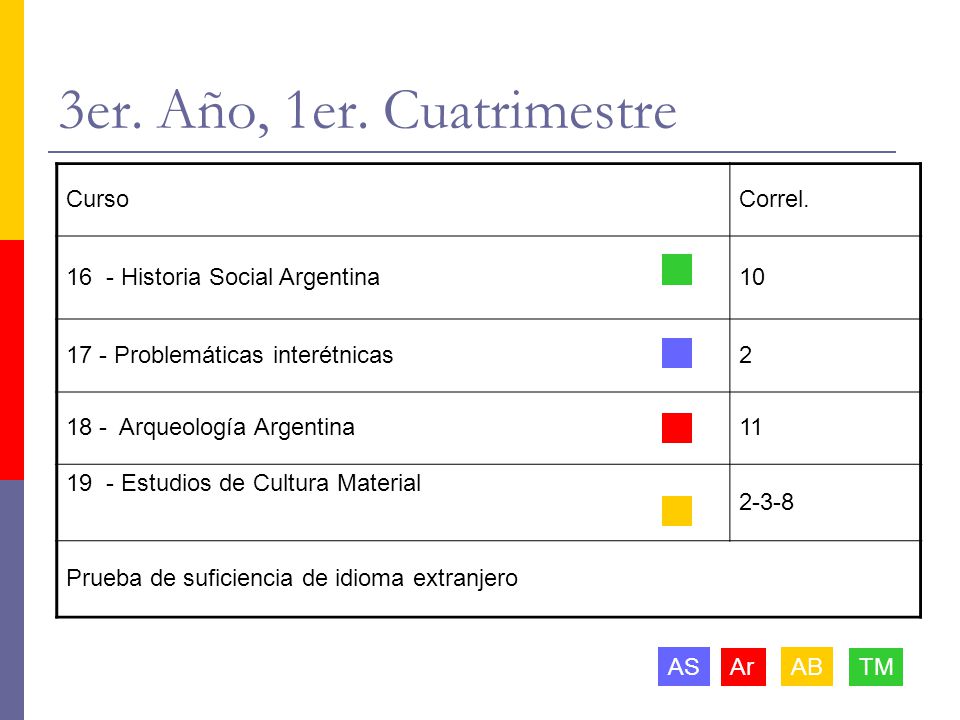
Task: Select the row 17 - Problemáticas interétnicas
Action: (x=488, y=356)
